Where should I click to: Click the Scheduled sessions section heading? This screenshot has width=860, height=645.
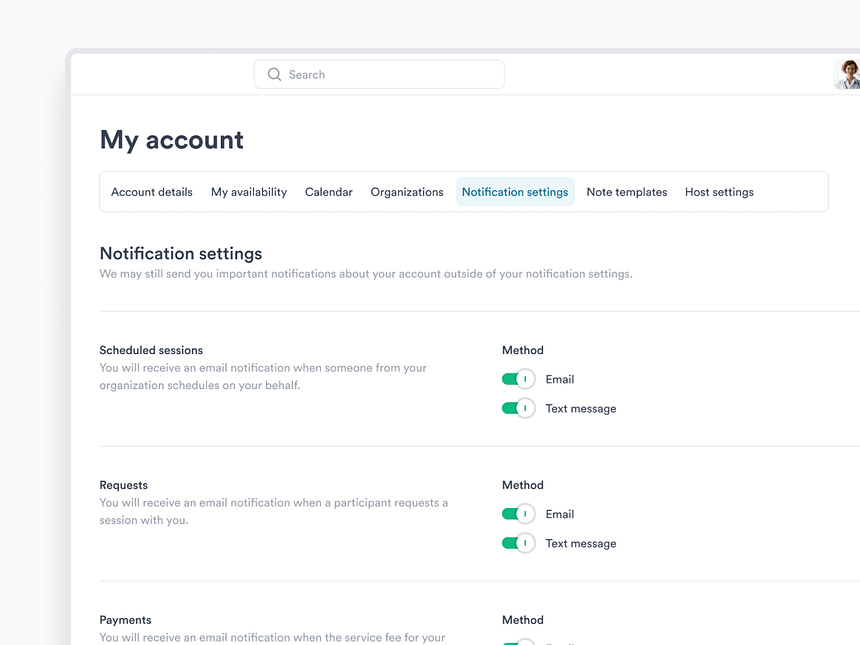[x=151, y=350]
